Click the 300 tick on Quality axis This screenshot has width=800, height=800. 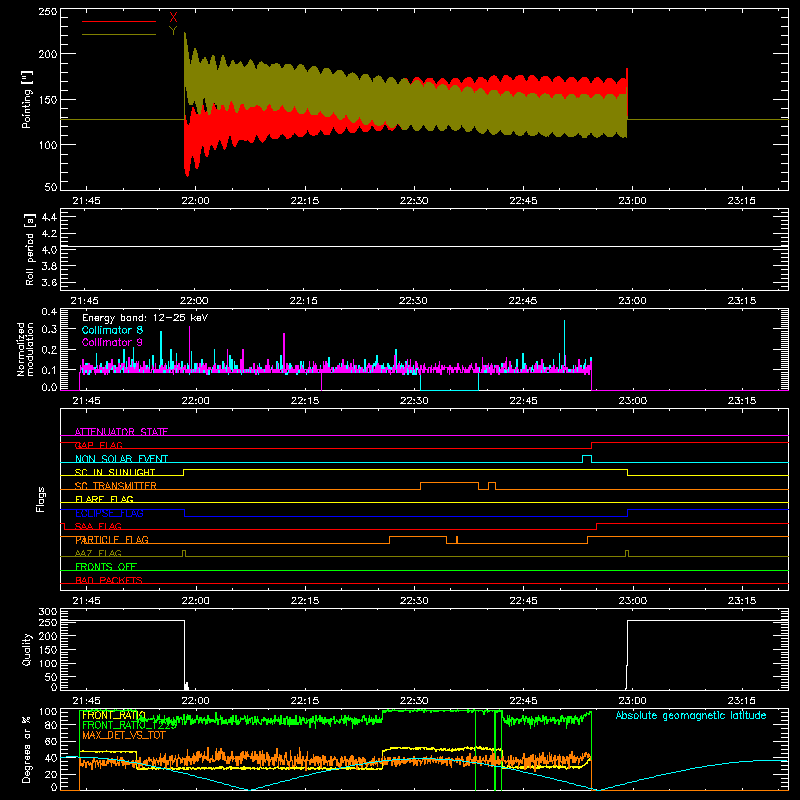click(x=47, y=612)
